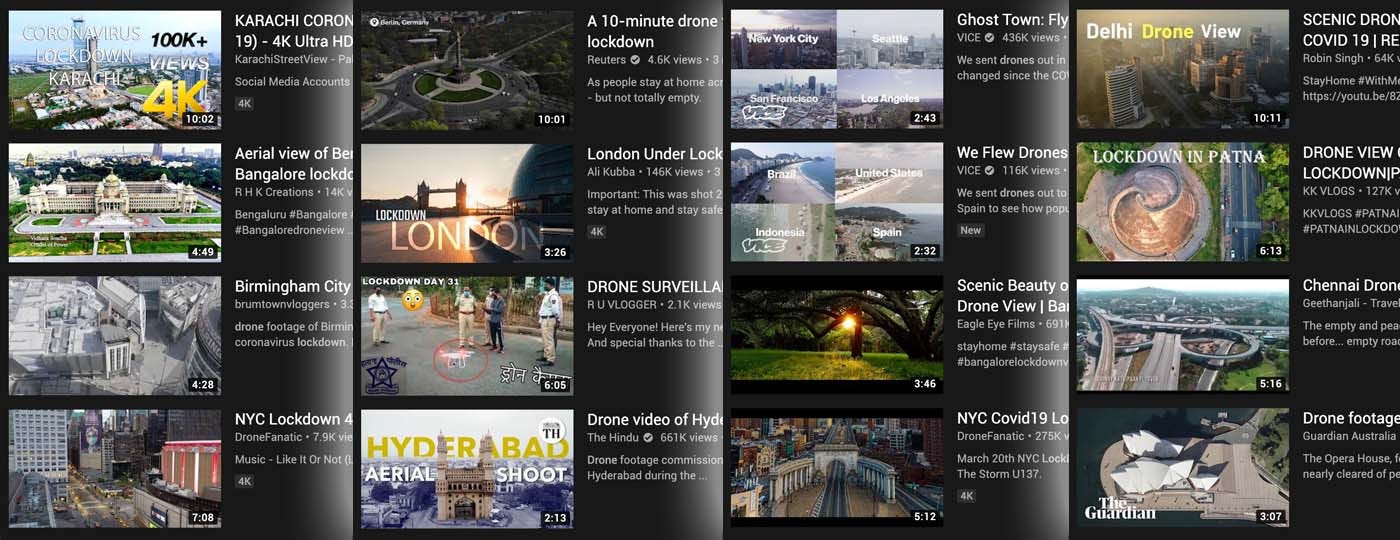Open Lockdown Day 31 police drone thumbnail
The image size is (1400, 540).
point(467,336)
